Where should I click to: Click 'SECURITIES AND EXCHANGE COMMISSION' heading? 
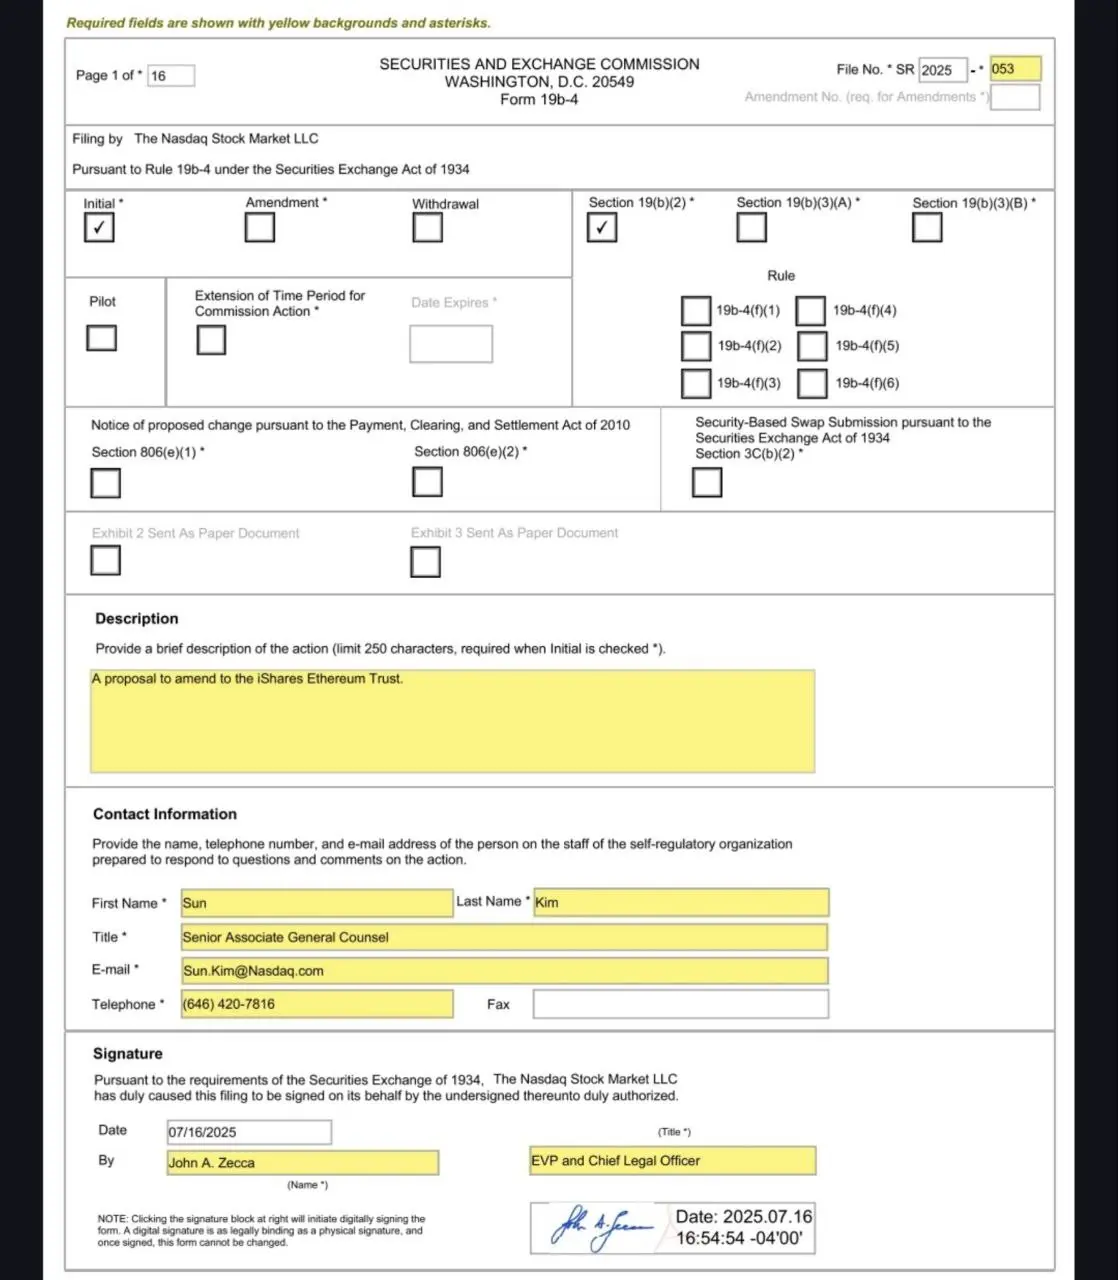(x=539, y=64)
